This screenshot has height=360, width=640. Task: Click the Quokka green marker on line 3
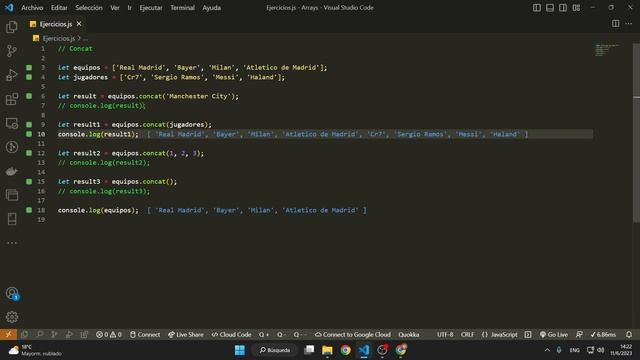click(29, 67)
